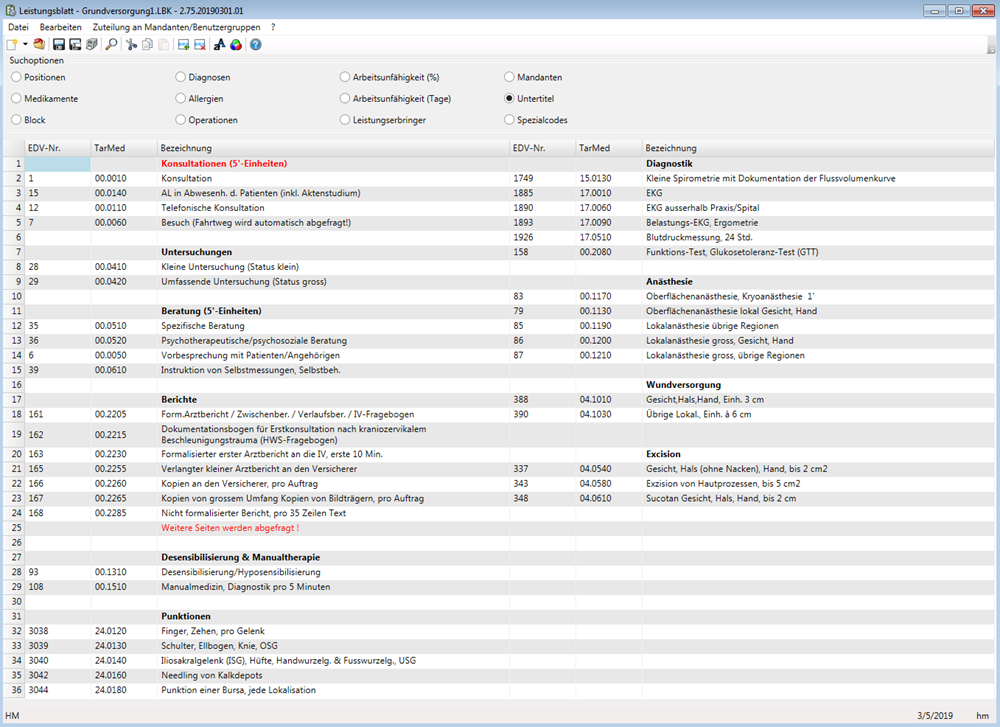This screenshot has height=727, width=1000.
Task: Click the New document toolbar icon
Action: (x=12, y=45)
